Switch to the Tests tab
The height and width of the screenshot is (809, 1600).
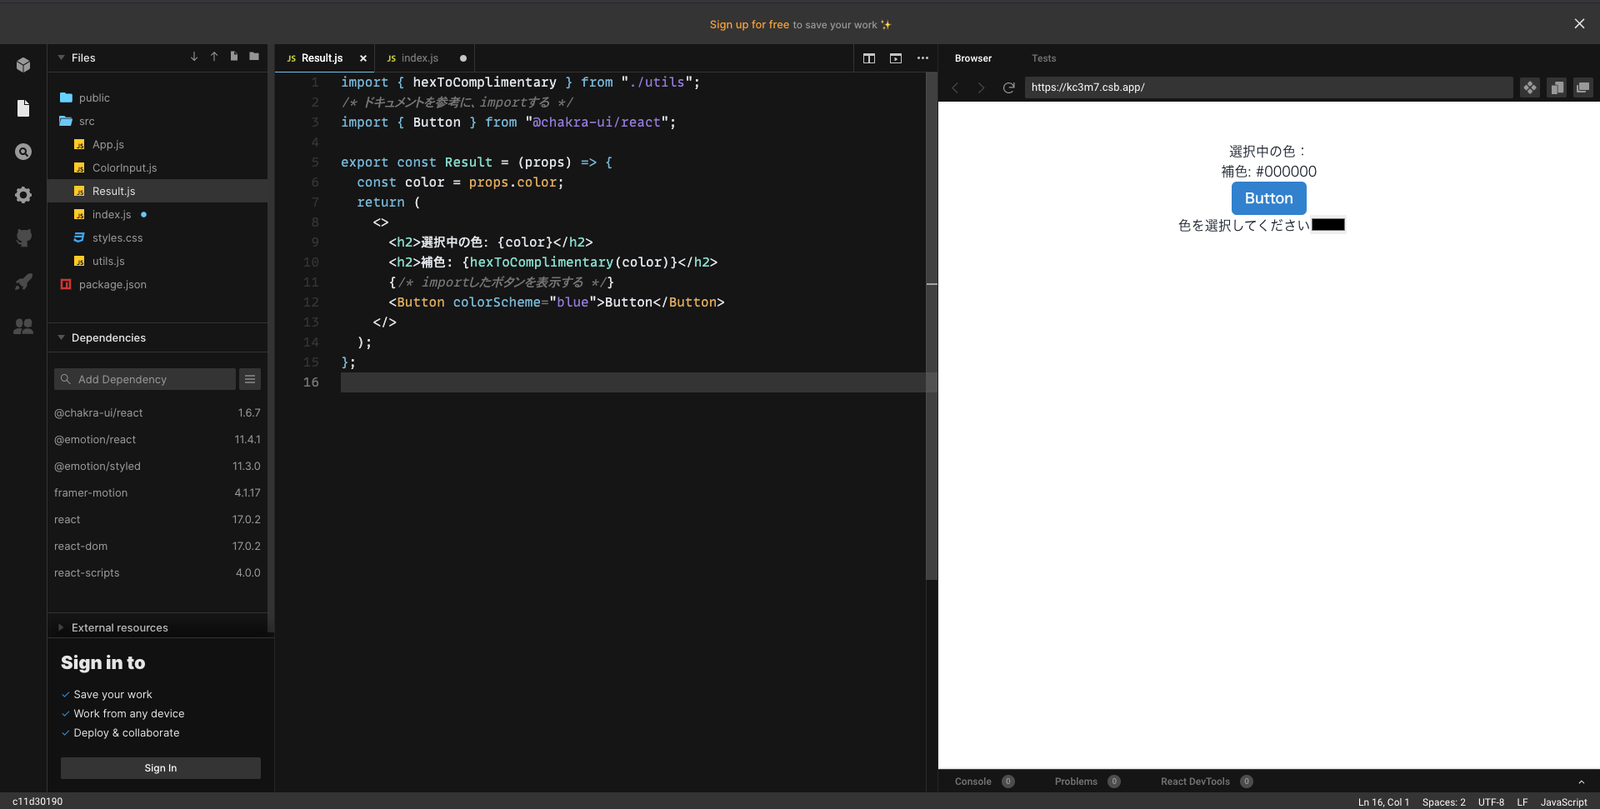point(1044,58)
